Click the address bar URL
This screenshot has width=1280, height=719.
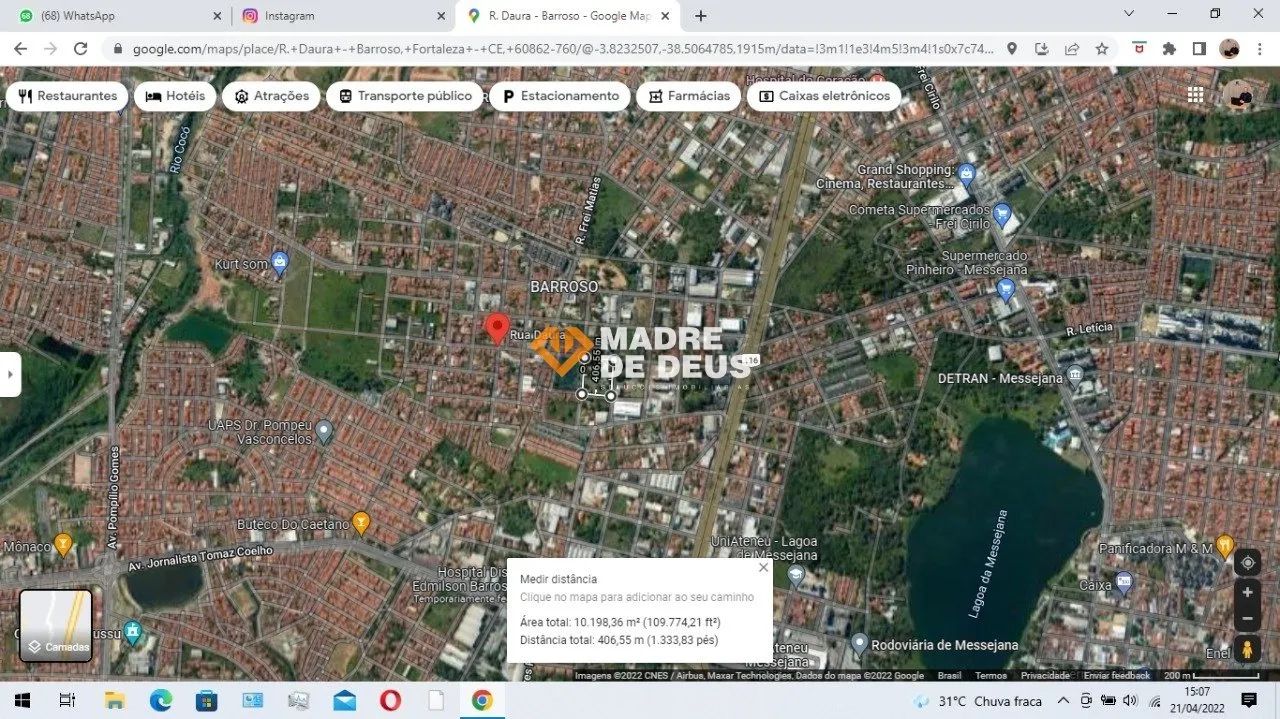pos(563,48)
